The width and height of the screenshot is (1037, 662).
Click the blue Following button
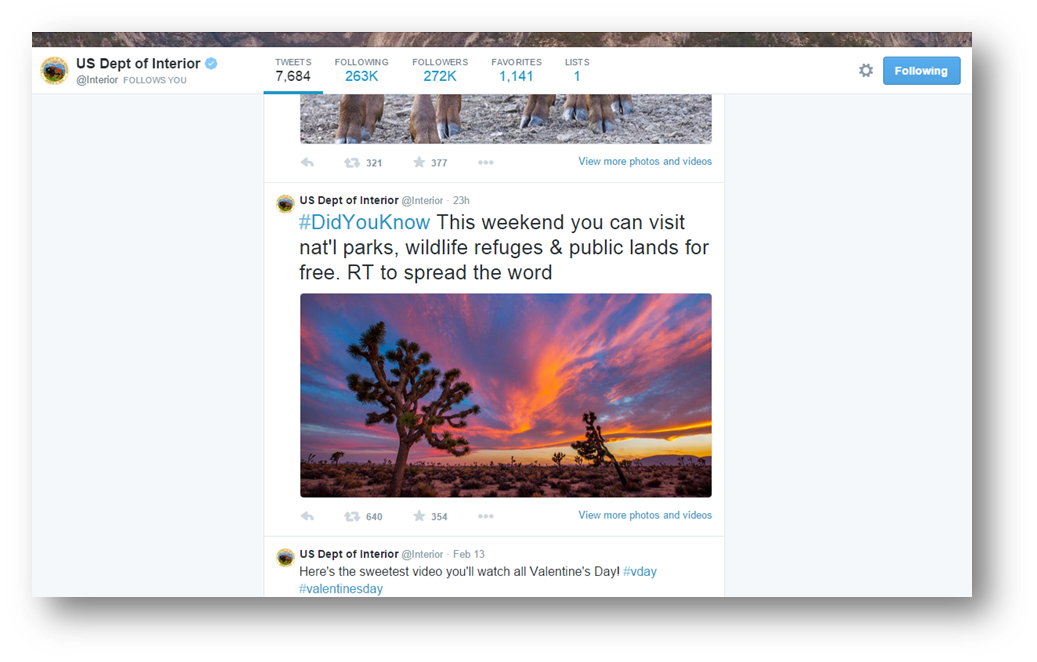pos(921,71)
